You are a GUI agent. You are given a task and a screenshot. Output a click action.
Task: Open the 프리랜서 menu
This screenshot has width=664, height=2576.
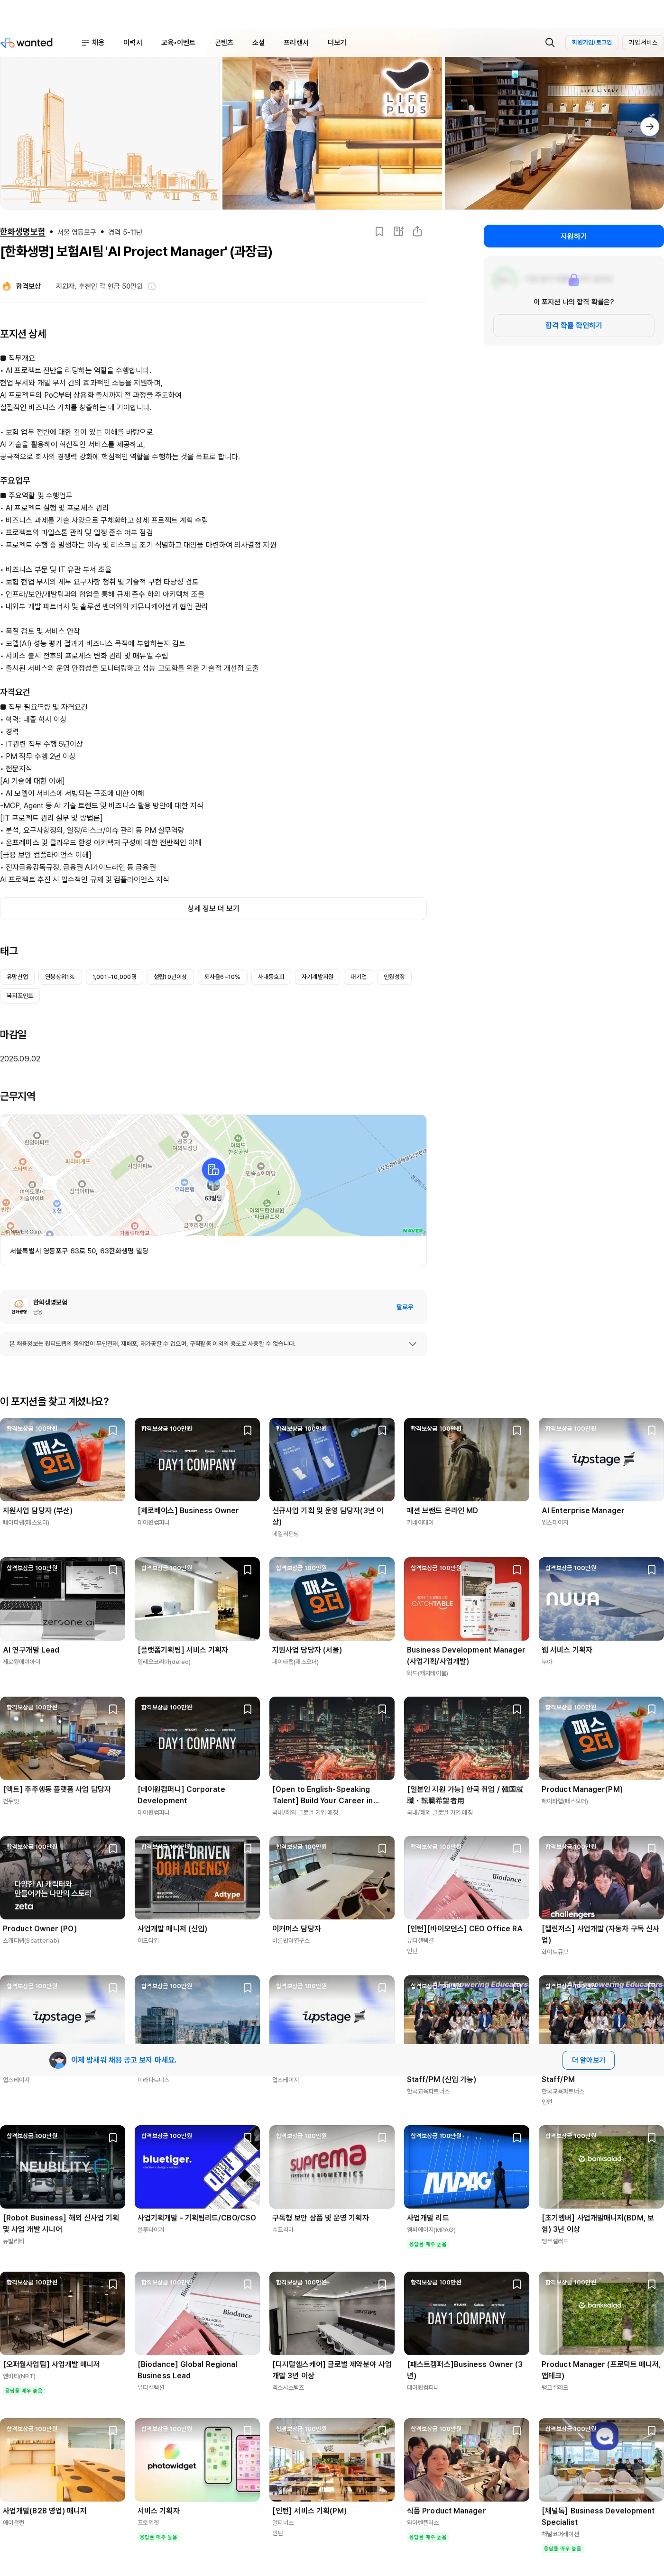(x=296, y=43)
